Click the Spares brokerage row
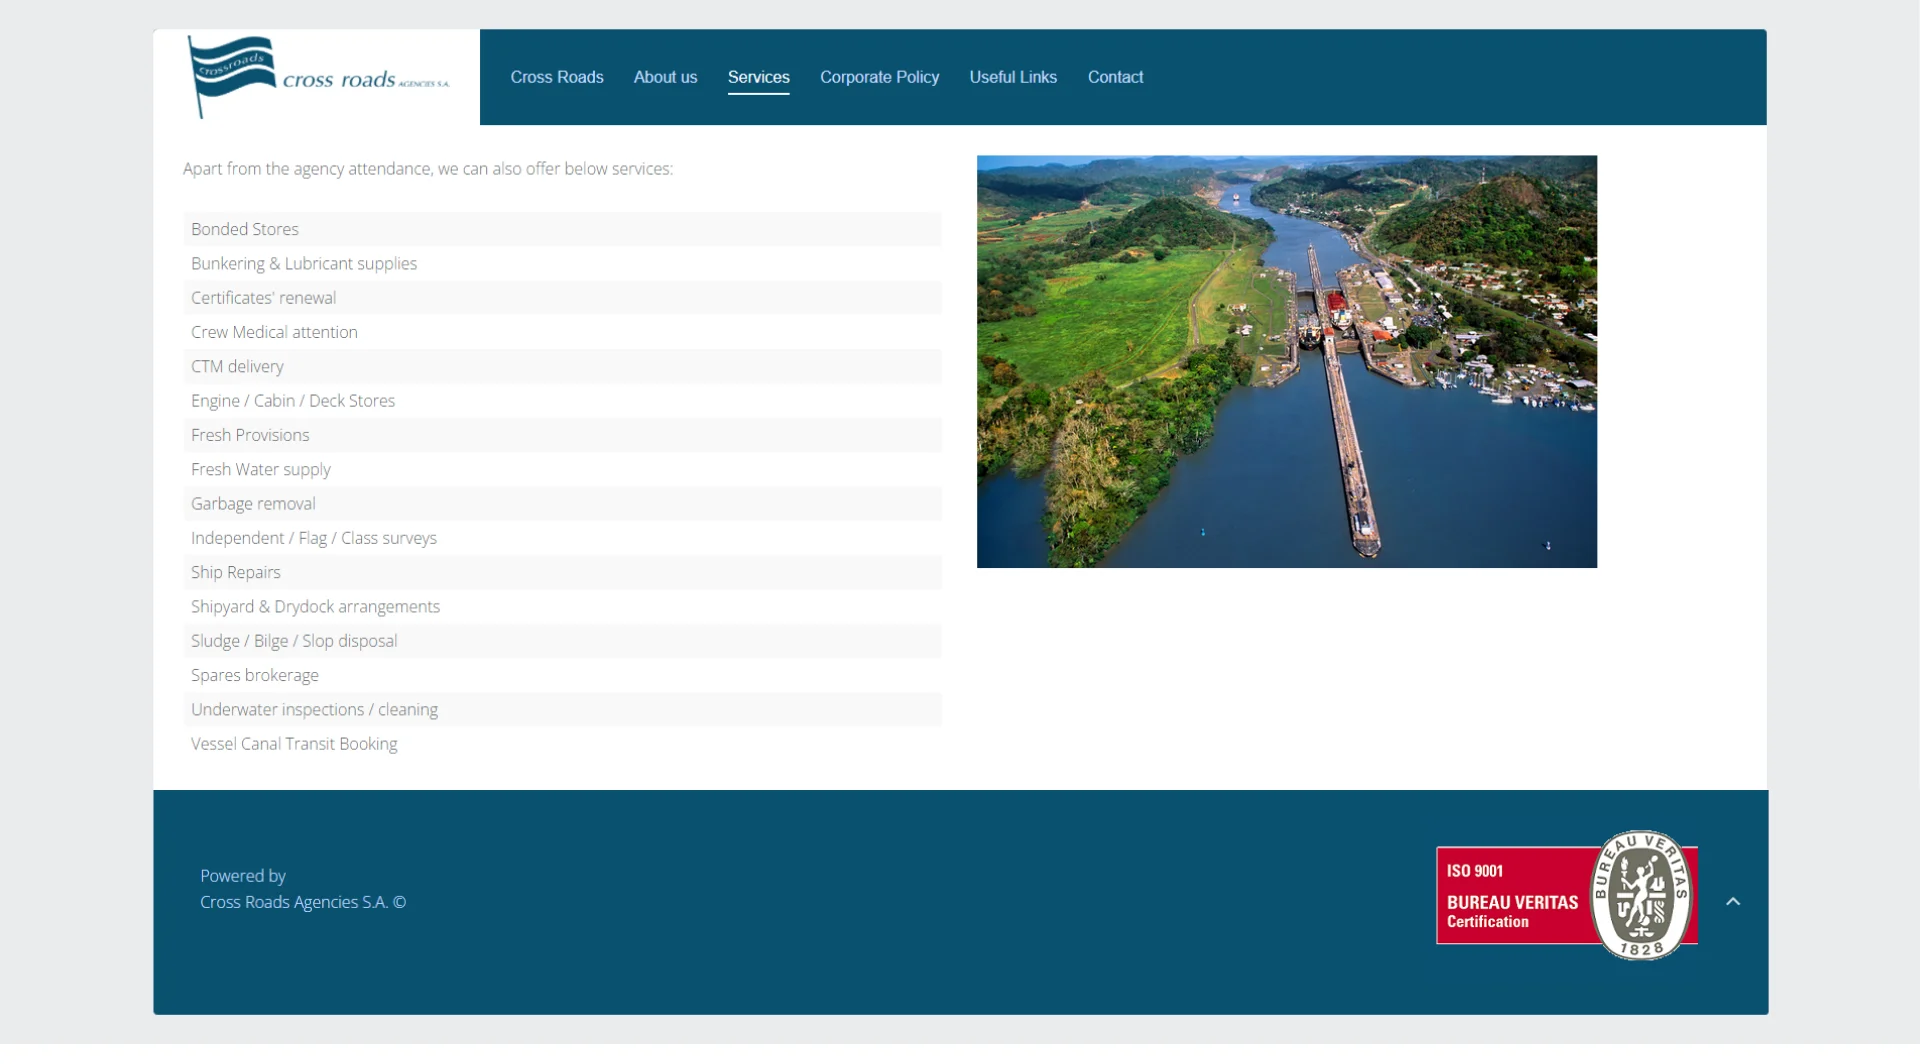 coord(563,675)
